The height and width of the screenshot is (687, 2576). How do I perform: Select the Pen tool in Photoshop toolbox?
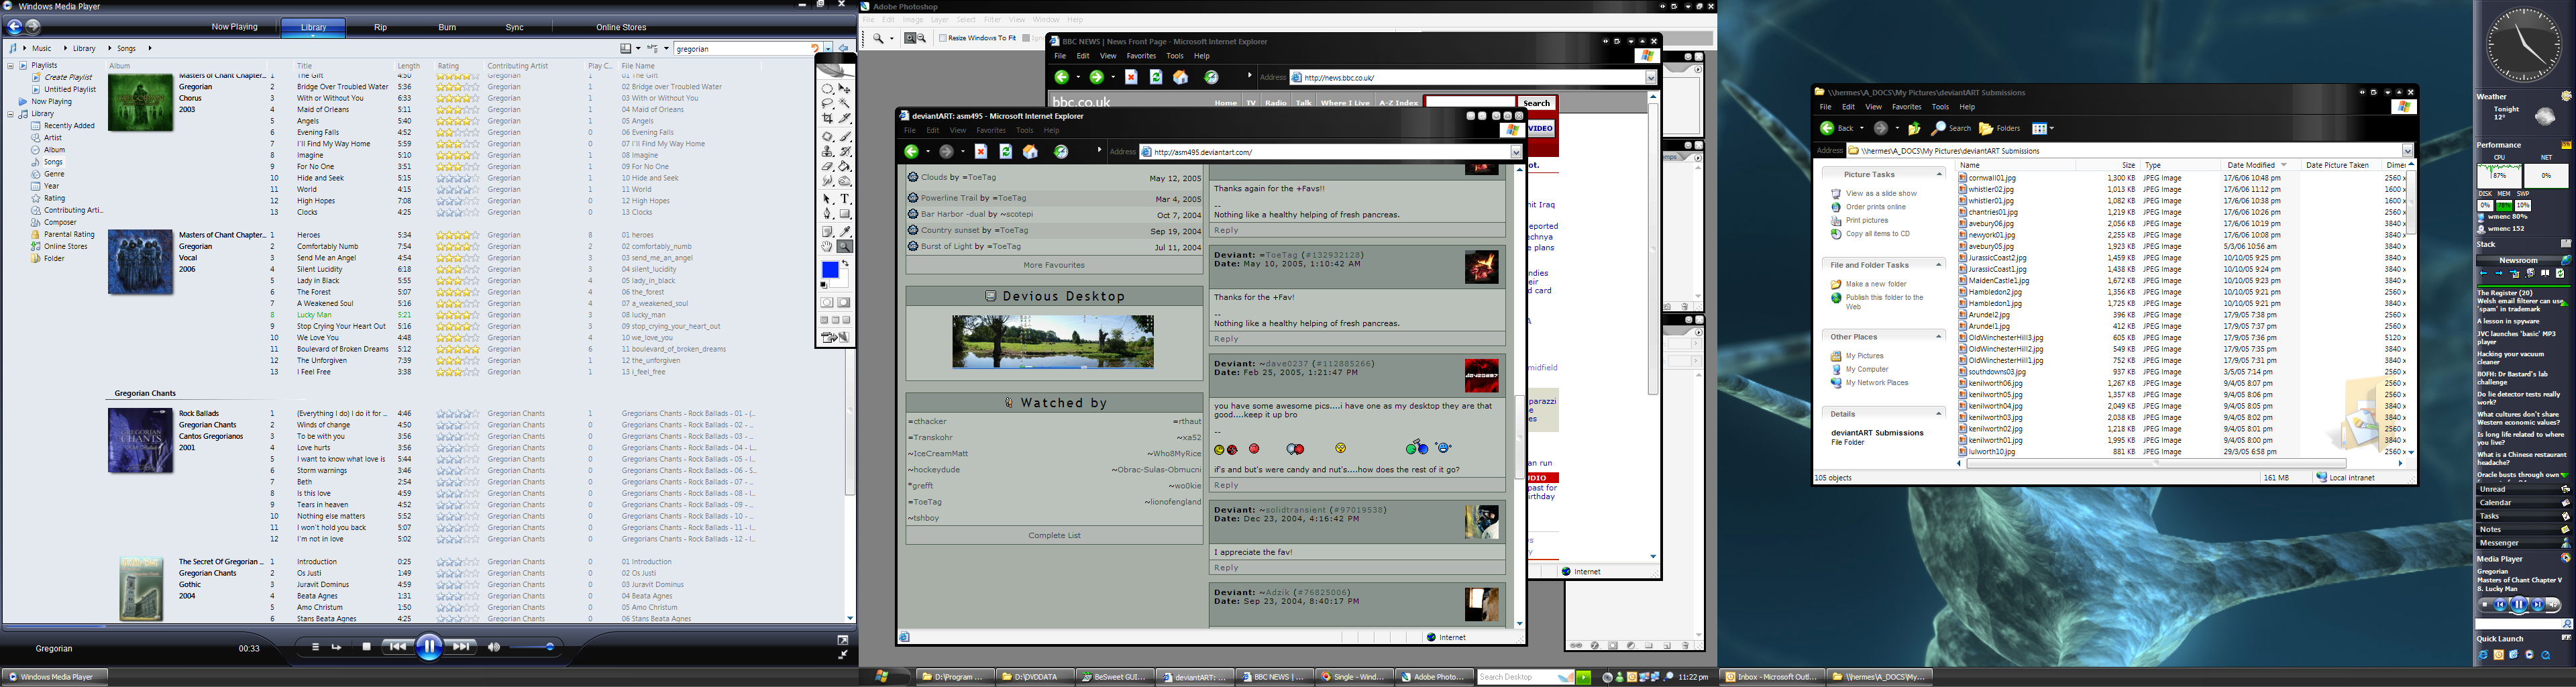[827, 213]
